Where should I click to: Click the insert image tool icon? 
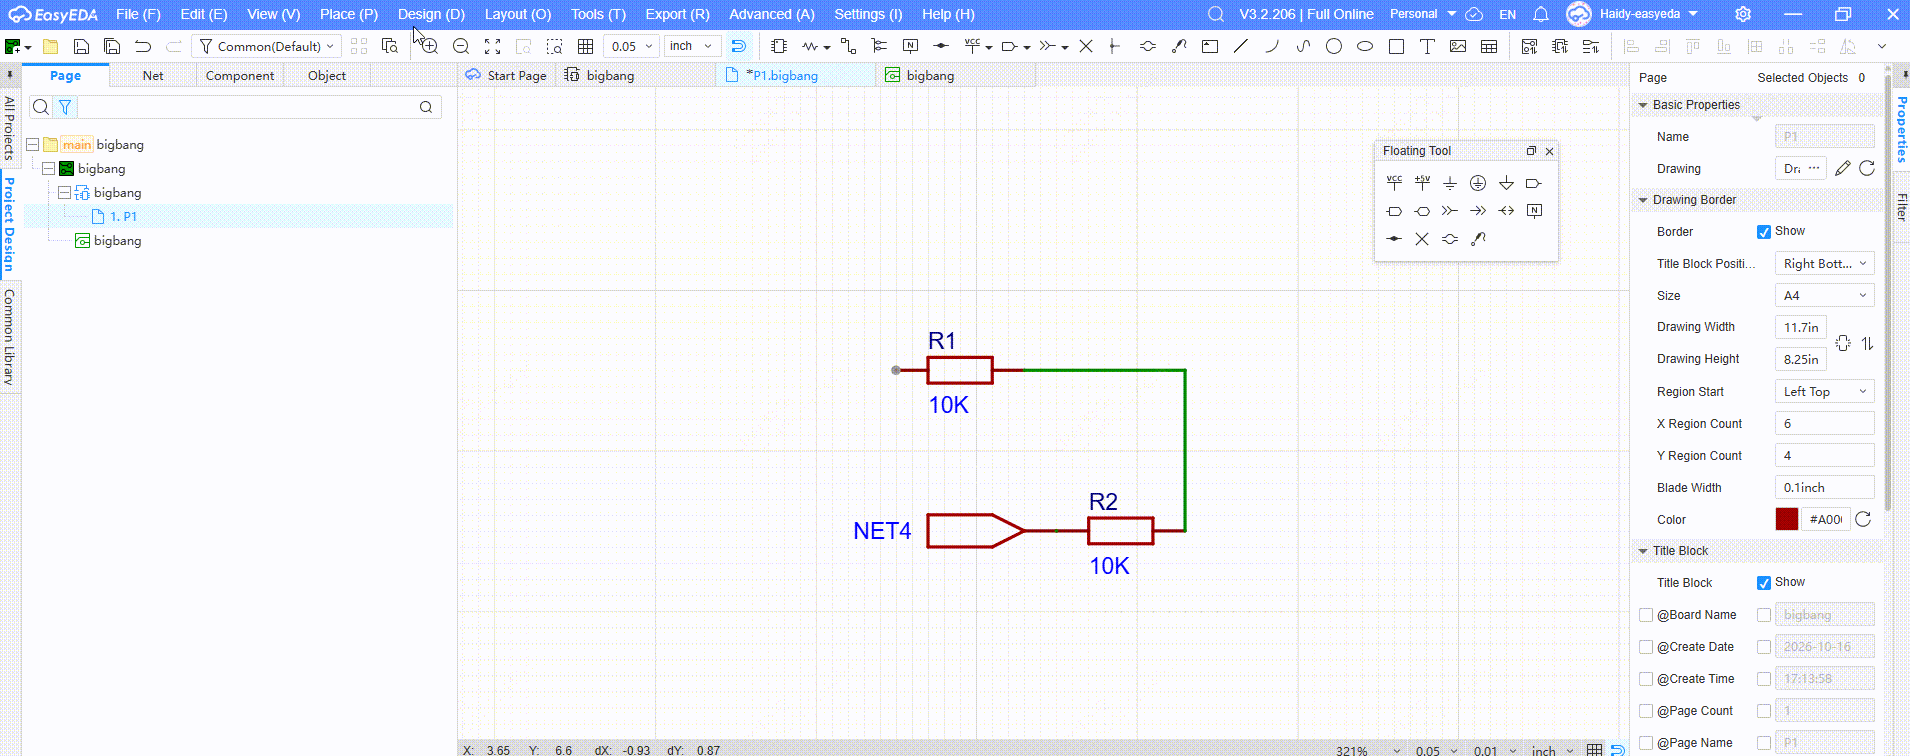[1458, 46]
